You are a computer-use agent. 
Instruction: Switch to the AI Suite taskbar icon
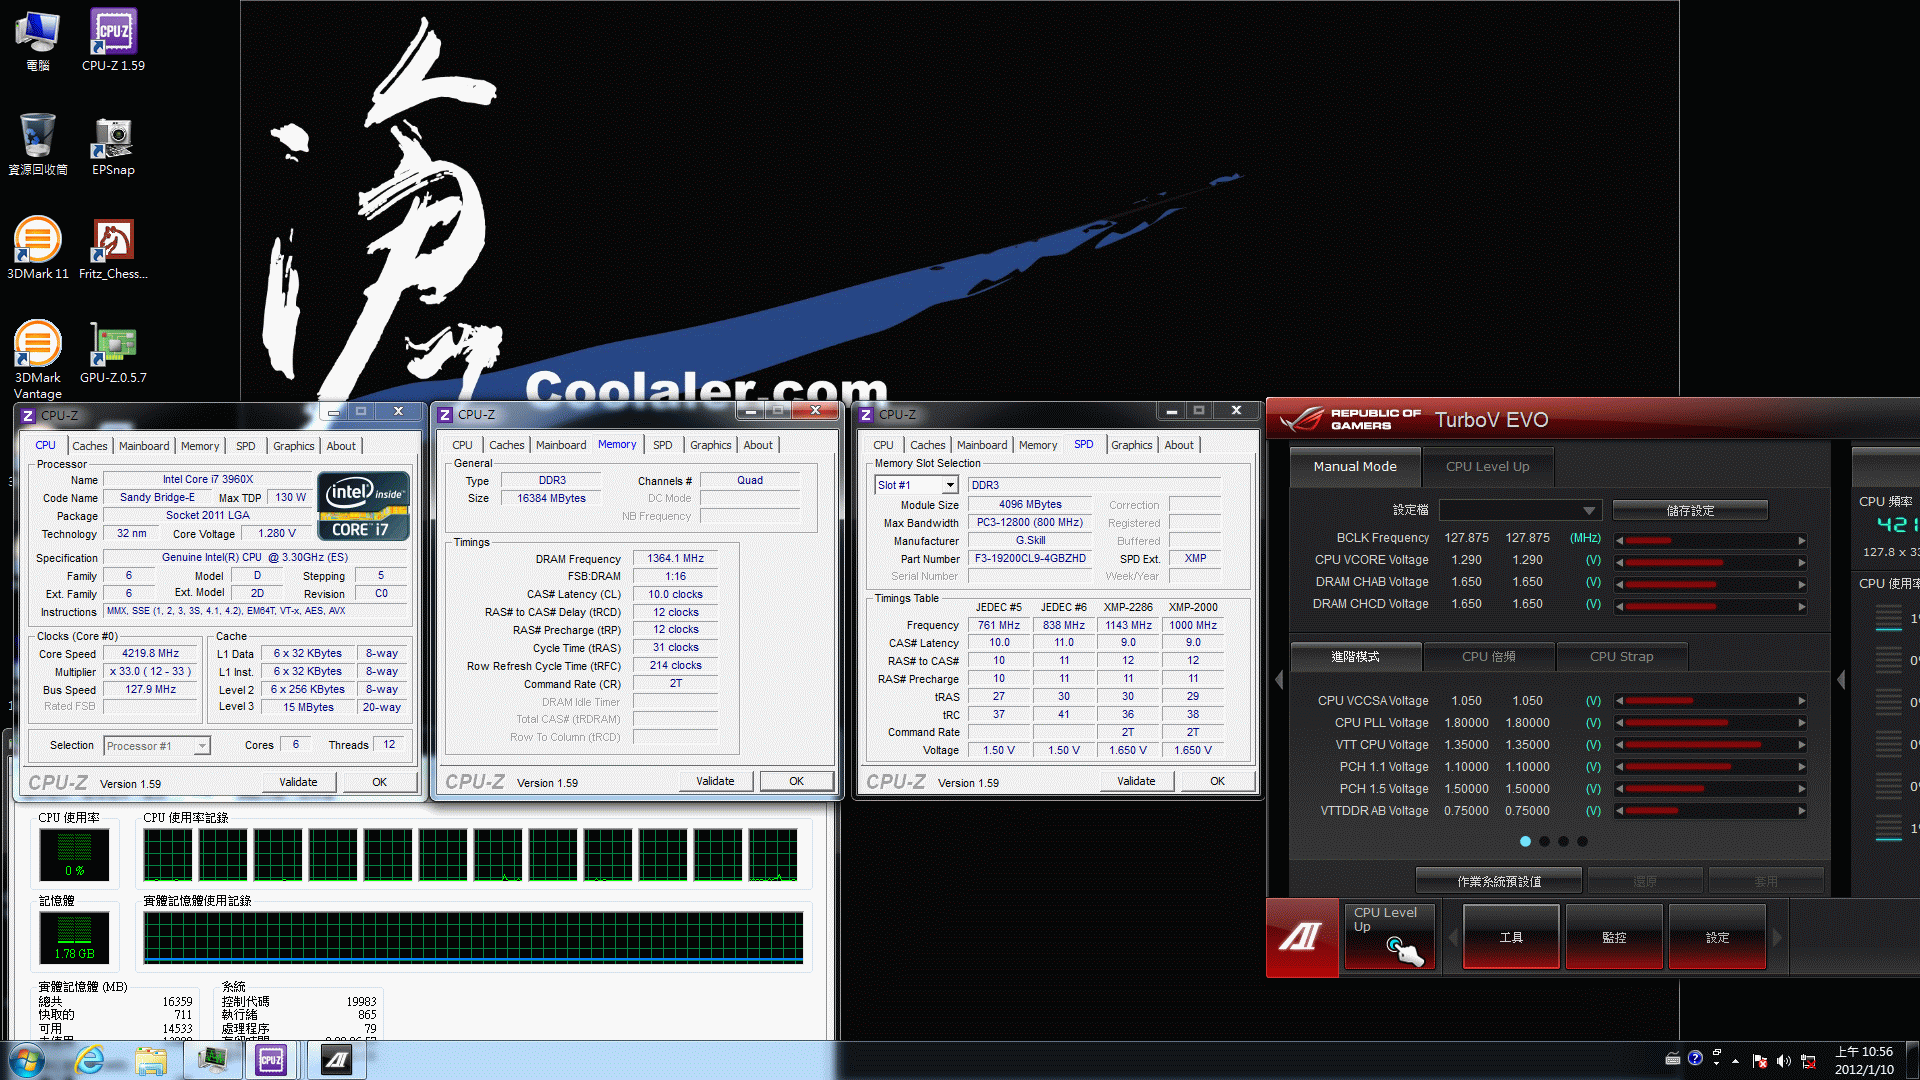point(336,1060)
